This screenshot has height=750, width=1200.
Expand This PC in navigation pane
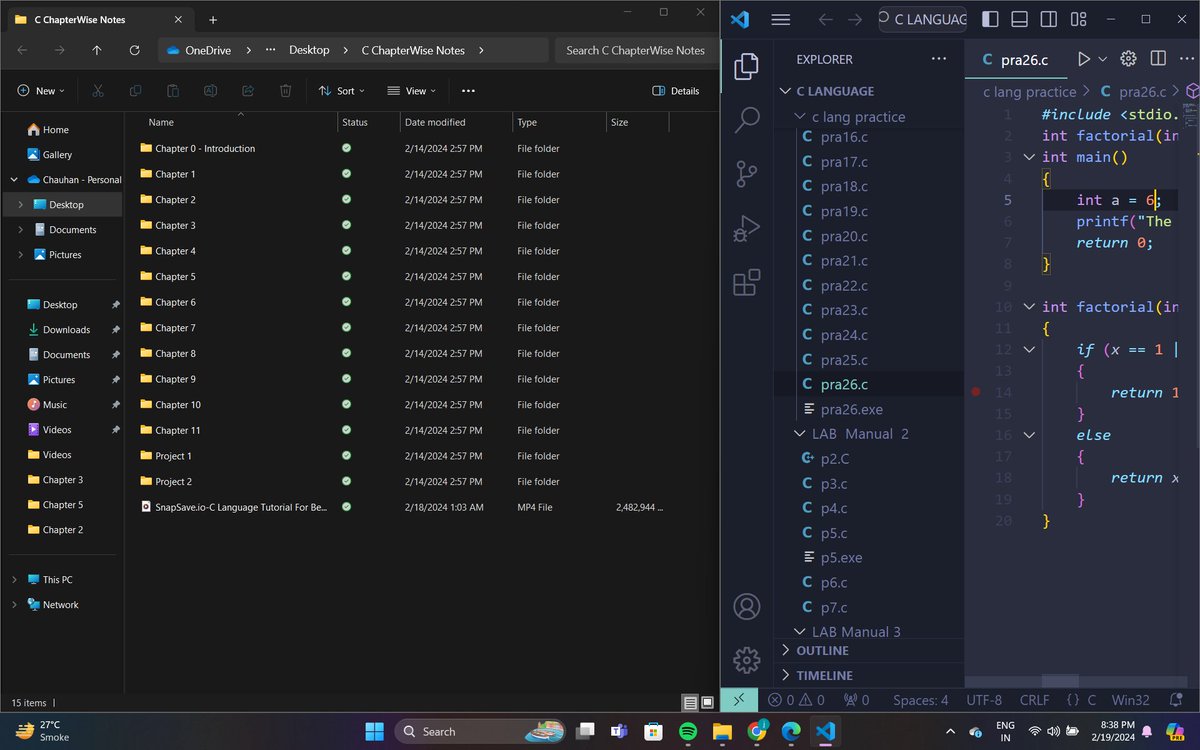pyautogui.click(x=14, y=580)
